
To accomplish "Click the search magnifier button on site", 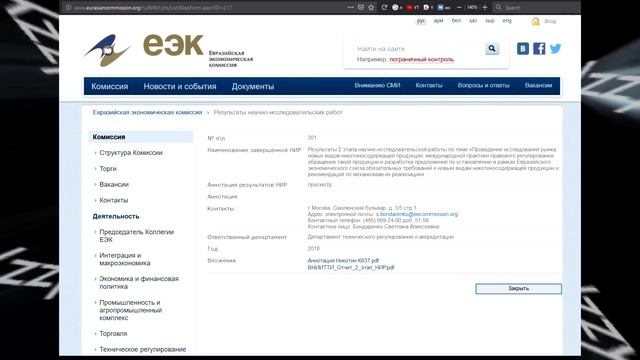I will click(492, 49).
